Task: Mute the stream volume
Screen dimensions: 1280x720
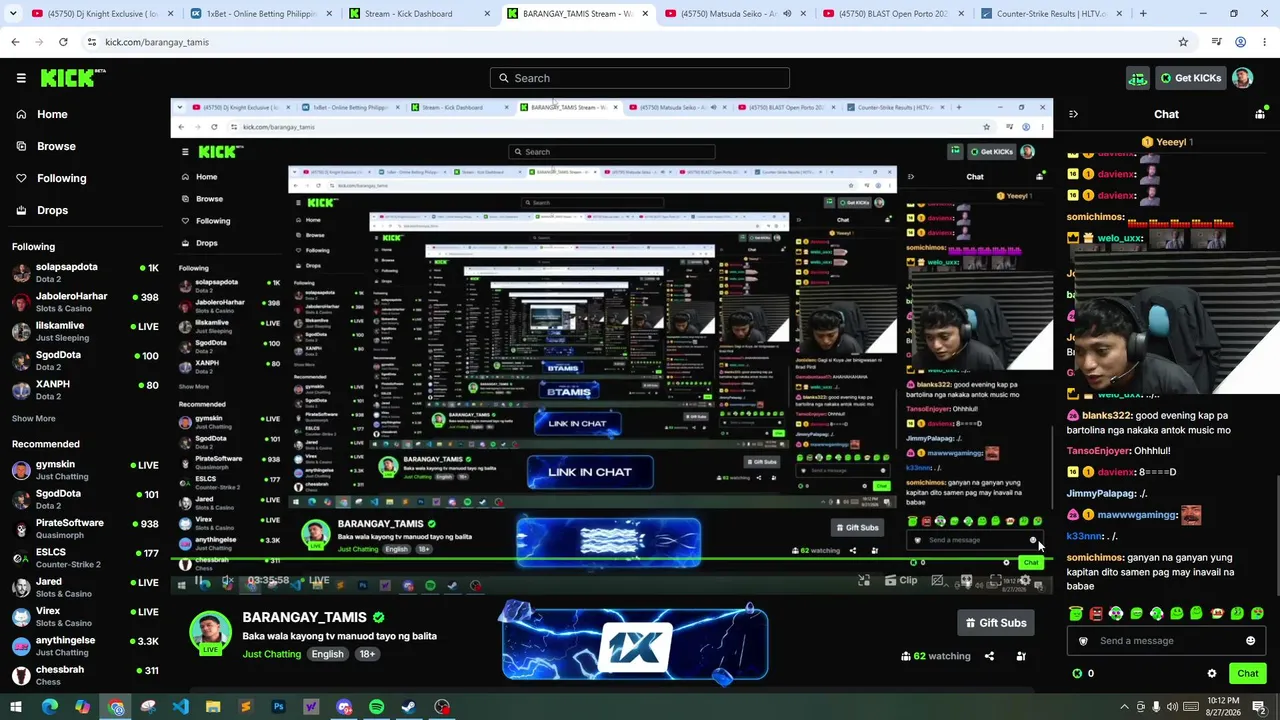Action: [x=228, y=581]
